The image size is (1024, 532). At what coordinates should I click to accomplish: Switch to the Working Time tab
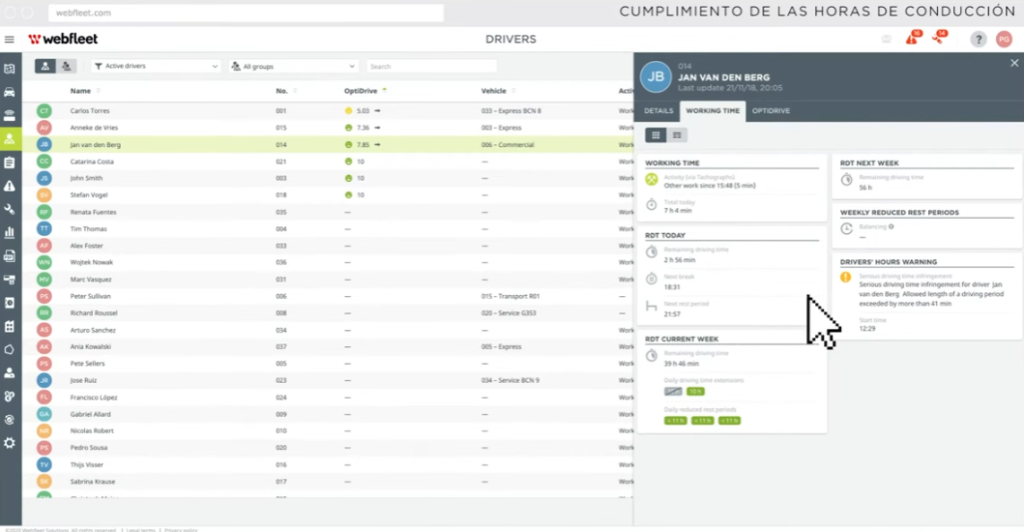pyautogui.click(x=712, y=111)
